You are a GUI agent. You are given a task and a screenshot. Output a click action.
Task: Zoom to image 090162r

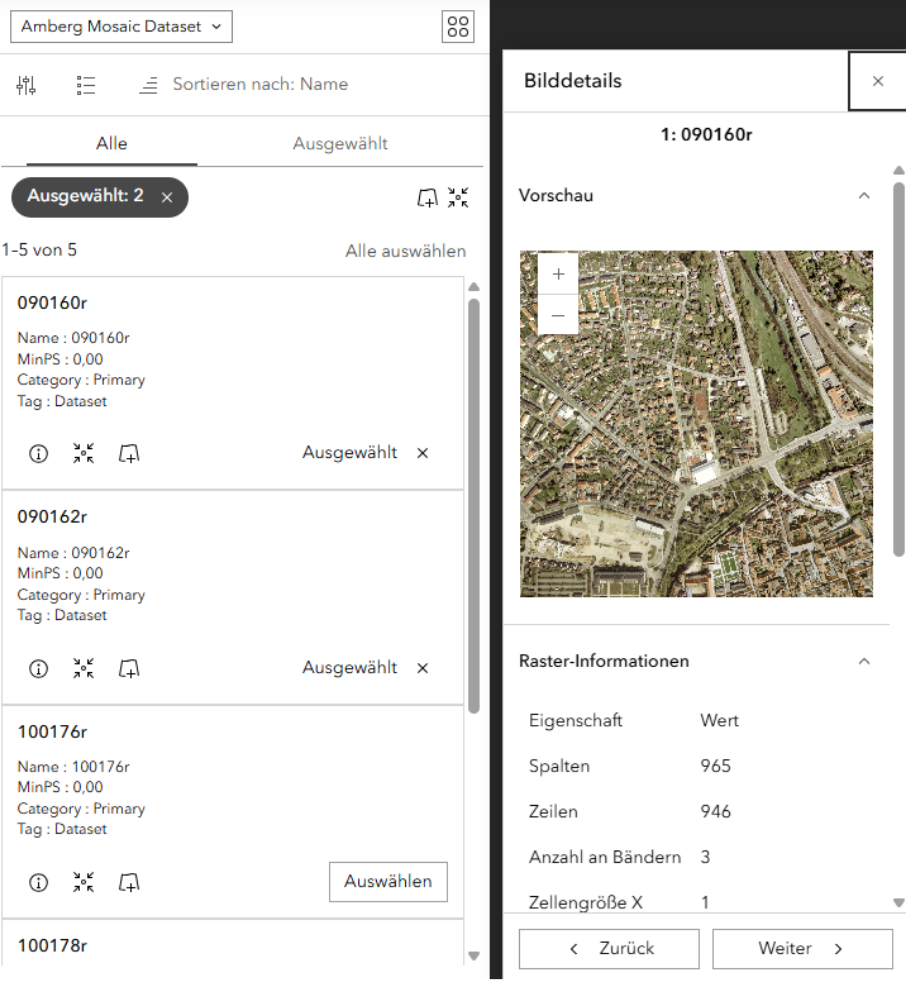[x=83, y=668]
